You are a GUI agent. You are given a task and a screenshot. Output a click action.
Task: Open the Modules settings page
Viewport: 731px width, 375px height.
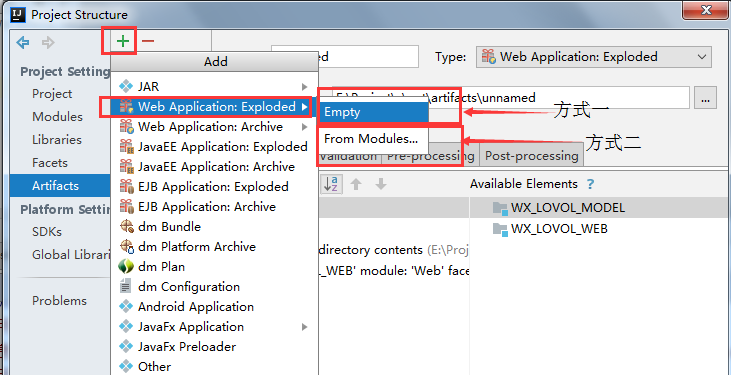coord(57,117)
